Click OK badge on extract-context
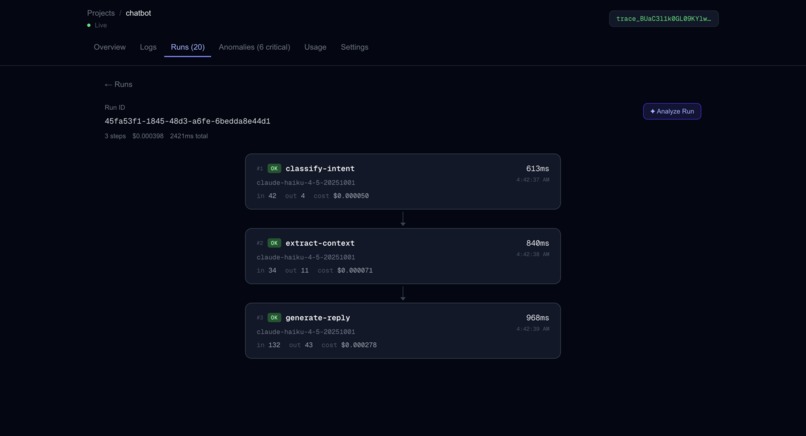 274,243
